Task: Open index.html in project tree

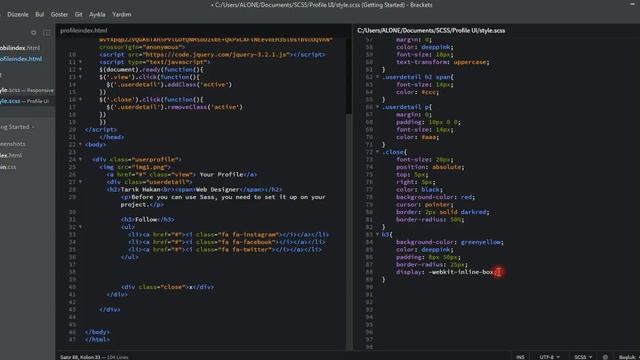Action: [x=11, y=155]
